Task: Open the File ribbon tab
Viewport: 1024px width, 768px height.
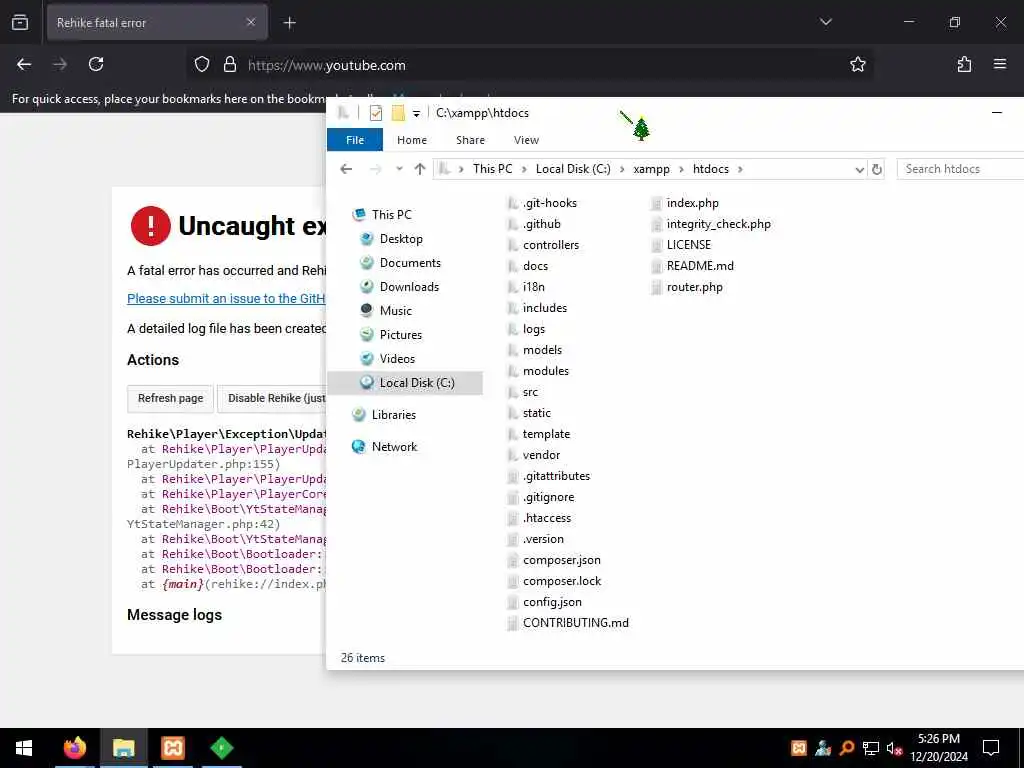Action: 355,140
